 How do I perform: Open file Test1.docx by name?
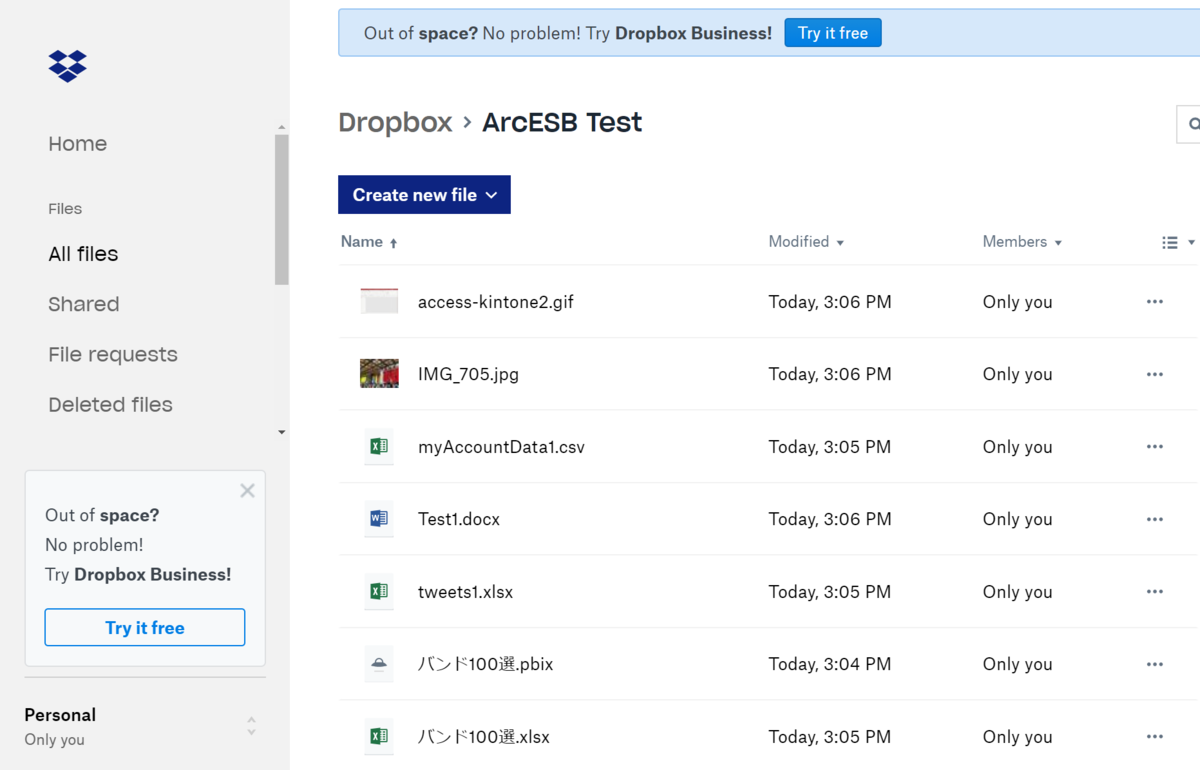pyautogui.click(x=459, y=519)
